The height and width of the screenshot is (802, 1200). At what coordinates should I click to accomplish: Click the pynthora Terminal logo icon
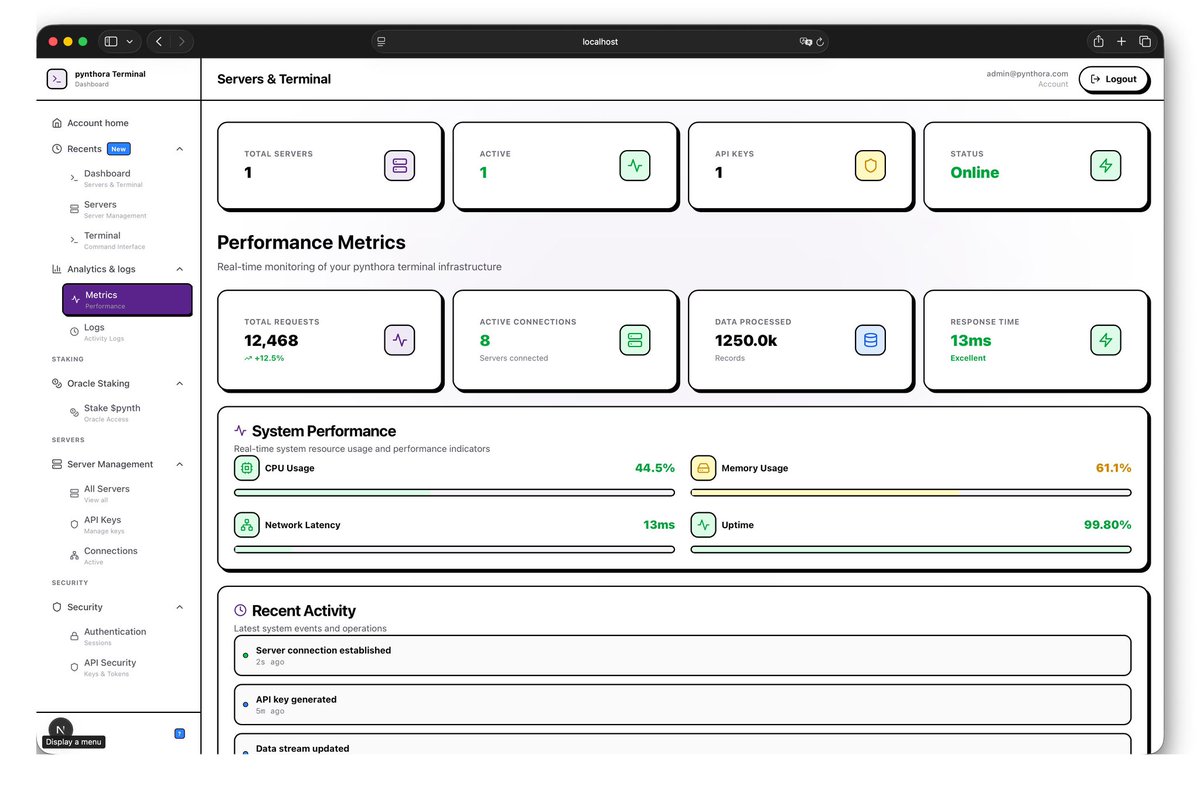(x=57, y=79)
